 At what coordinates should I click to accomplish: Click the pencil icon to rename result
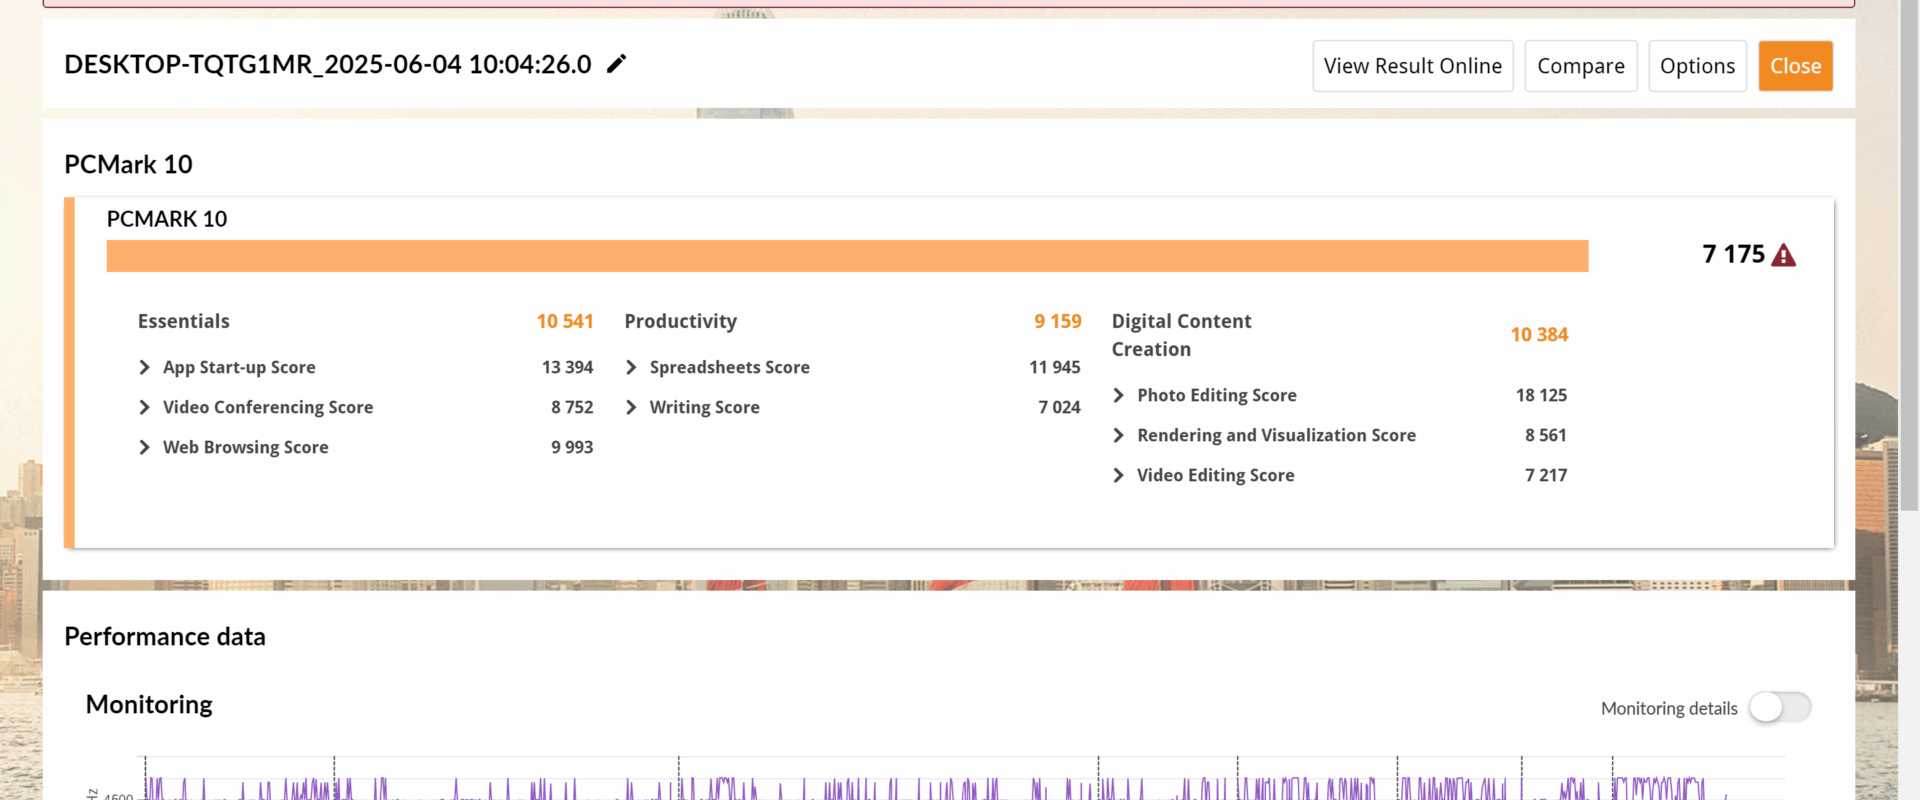(x=617, y=64)
